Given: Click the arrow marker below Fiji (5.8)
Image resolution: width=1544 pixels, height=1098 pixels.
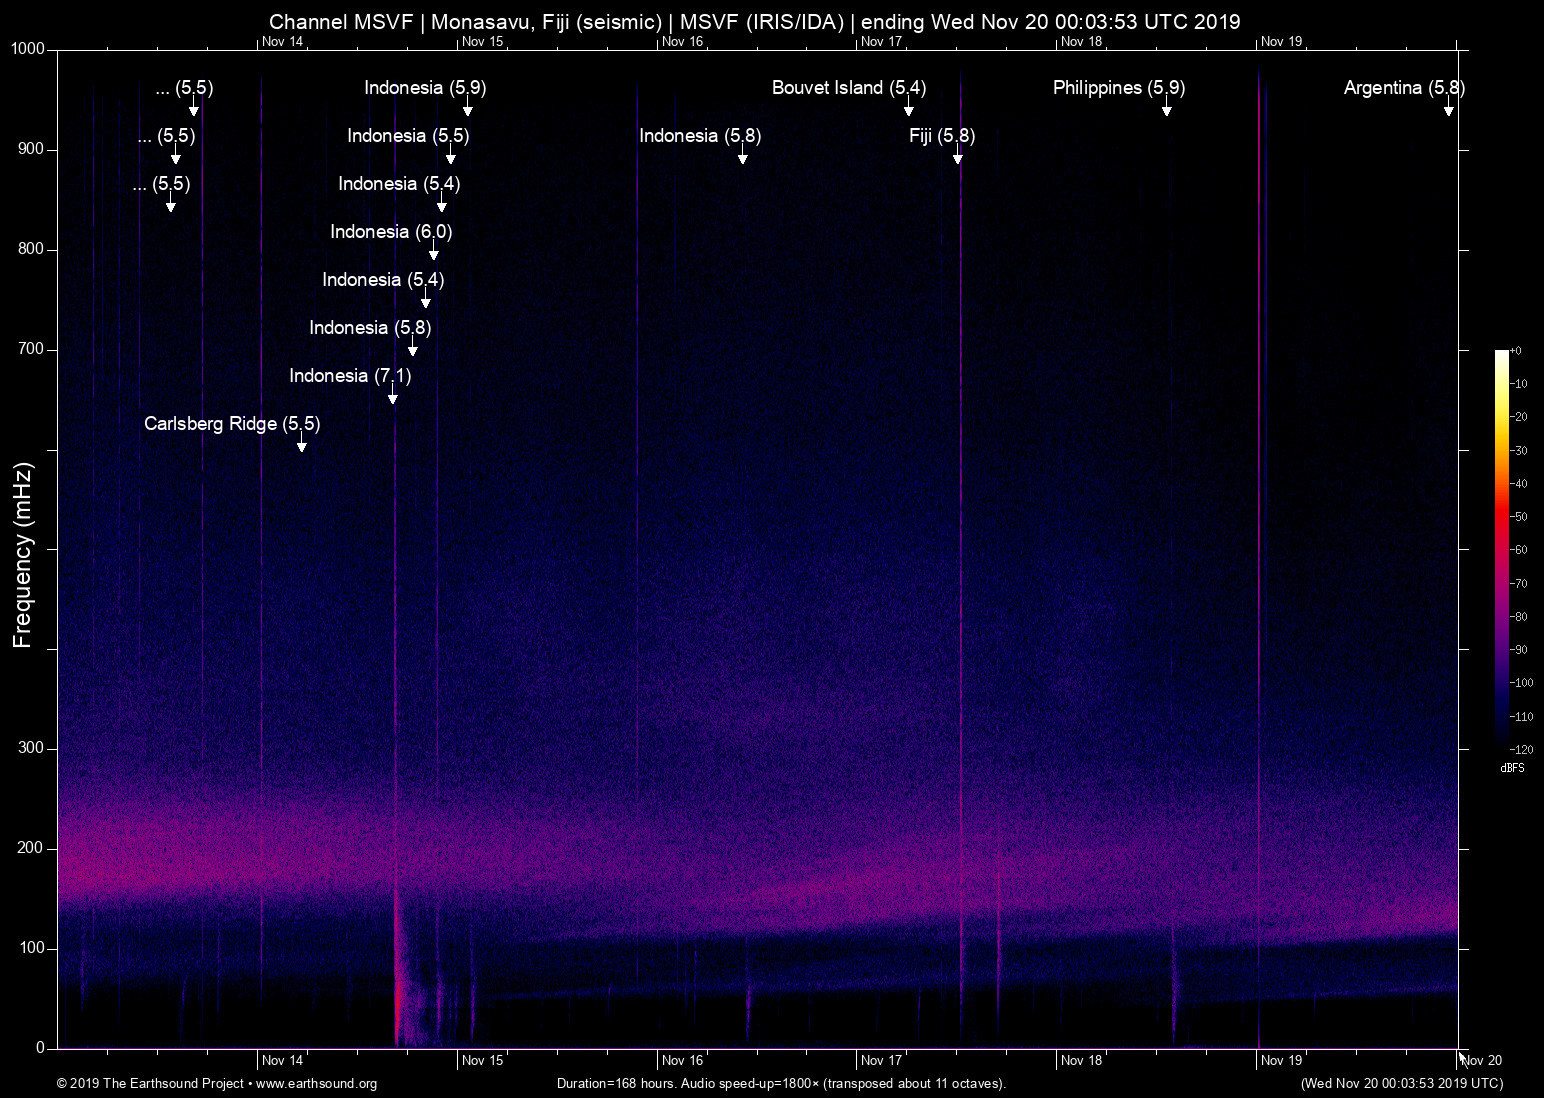Looking at the screenshot, I should [958, 156].
